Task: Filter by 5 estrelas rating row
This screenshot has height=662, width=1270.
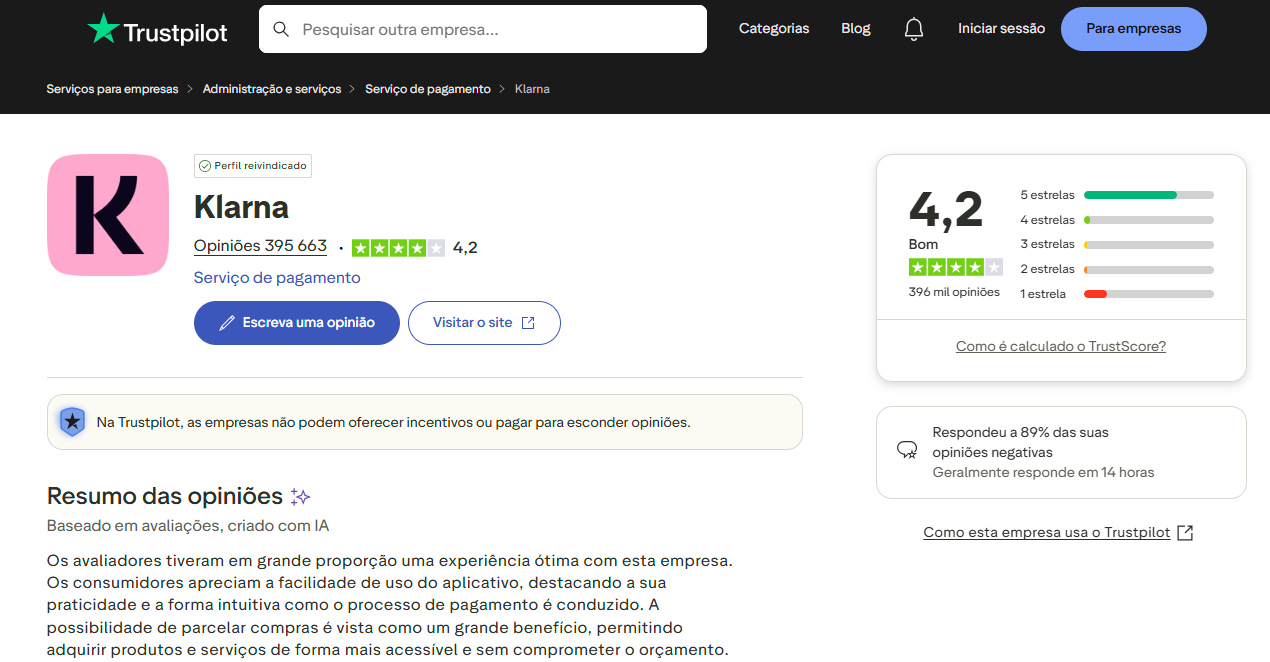Action: click(1117, 195)
